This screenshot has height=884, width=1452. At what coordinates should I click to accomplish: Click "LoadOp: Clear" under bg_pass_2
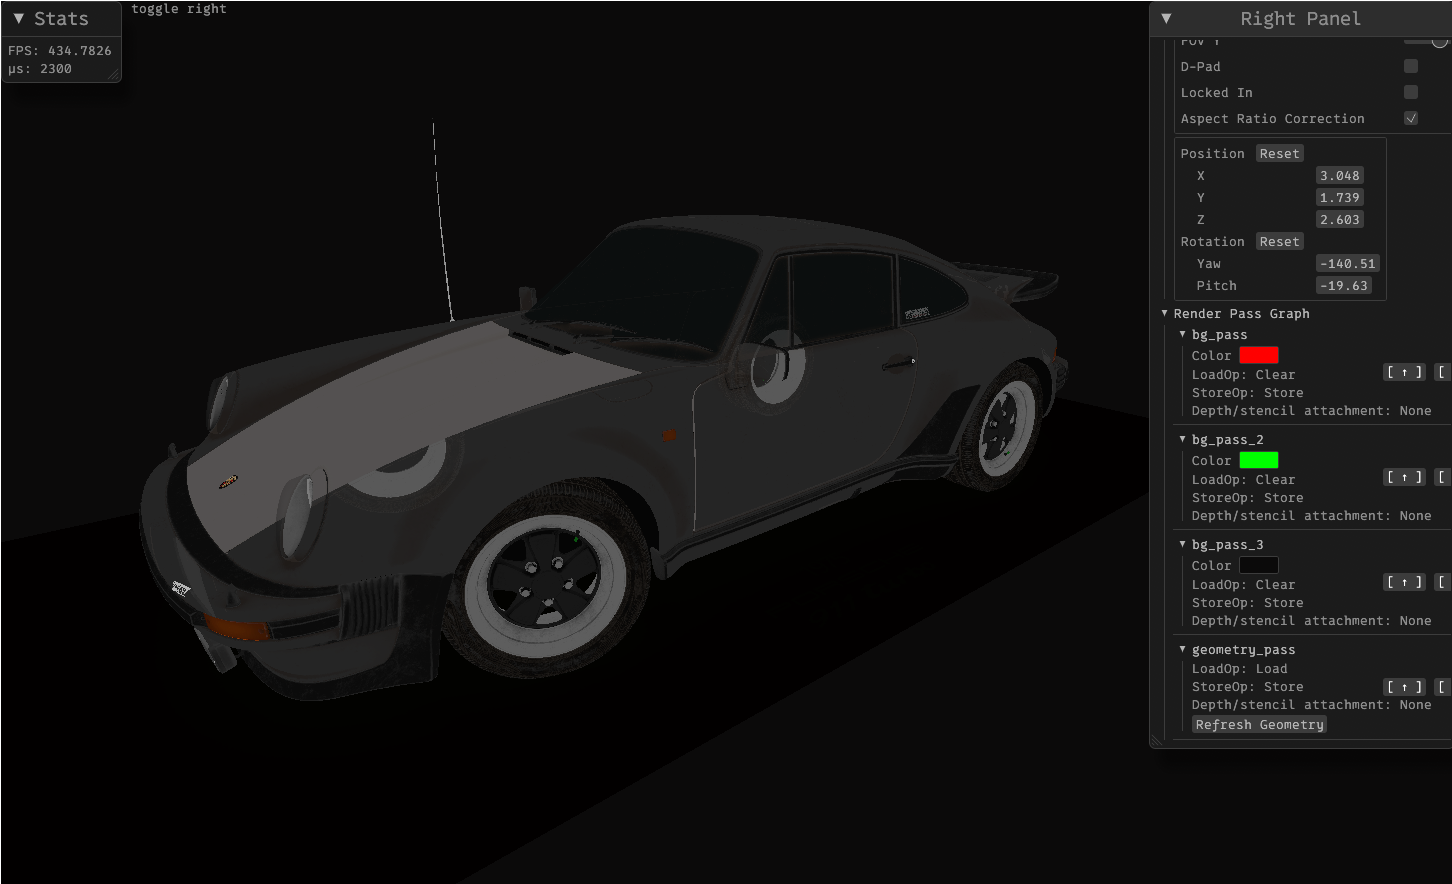tap(1244, 480)
